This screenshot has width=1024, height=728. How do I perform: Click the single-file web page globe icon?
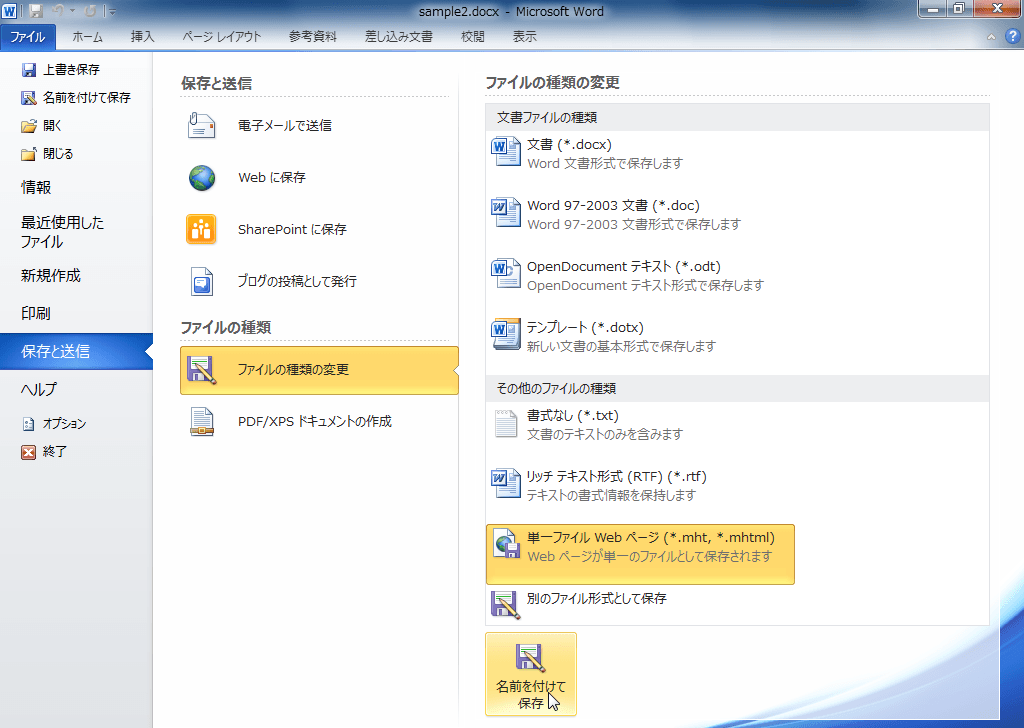(x=506, y=544)
